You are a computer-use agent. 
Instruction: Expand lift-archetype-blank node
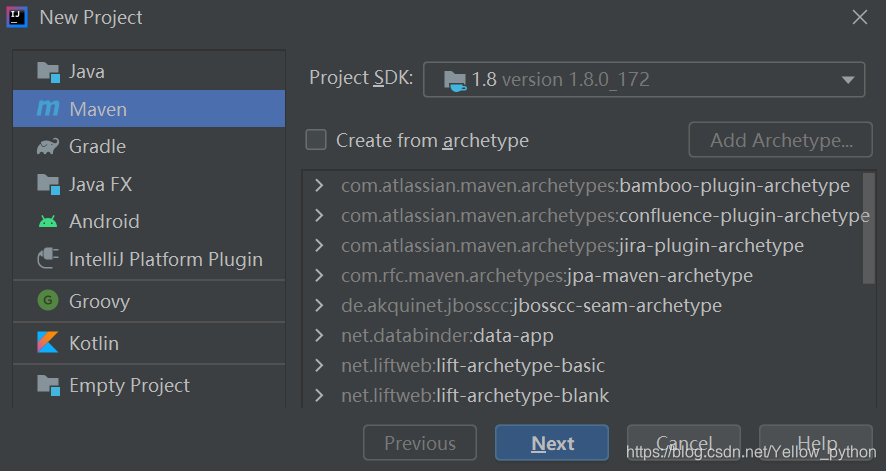(x=319, y=395)
